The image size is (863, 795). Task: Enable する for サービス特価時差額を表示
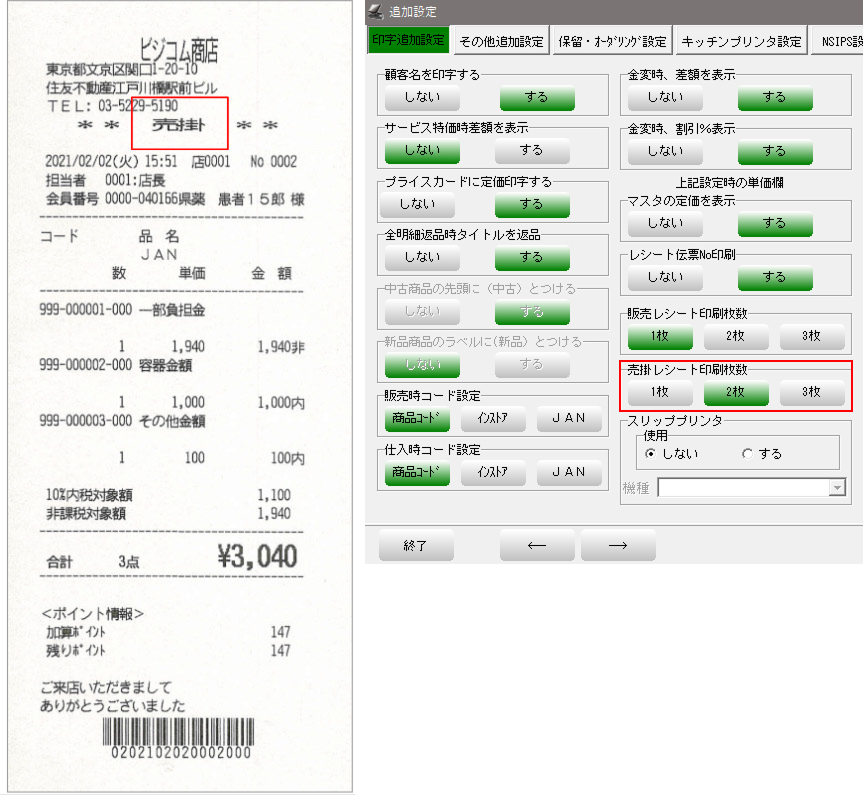(532, 150)
